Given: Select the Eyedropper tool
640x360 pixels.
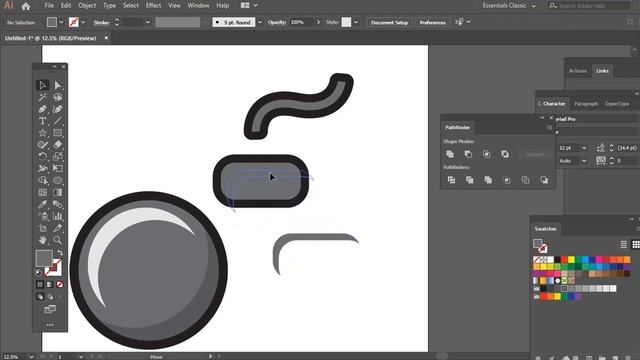Looking at the screenshot, I should [42, 204].
